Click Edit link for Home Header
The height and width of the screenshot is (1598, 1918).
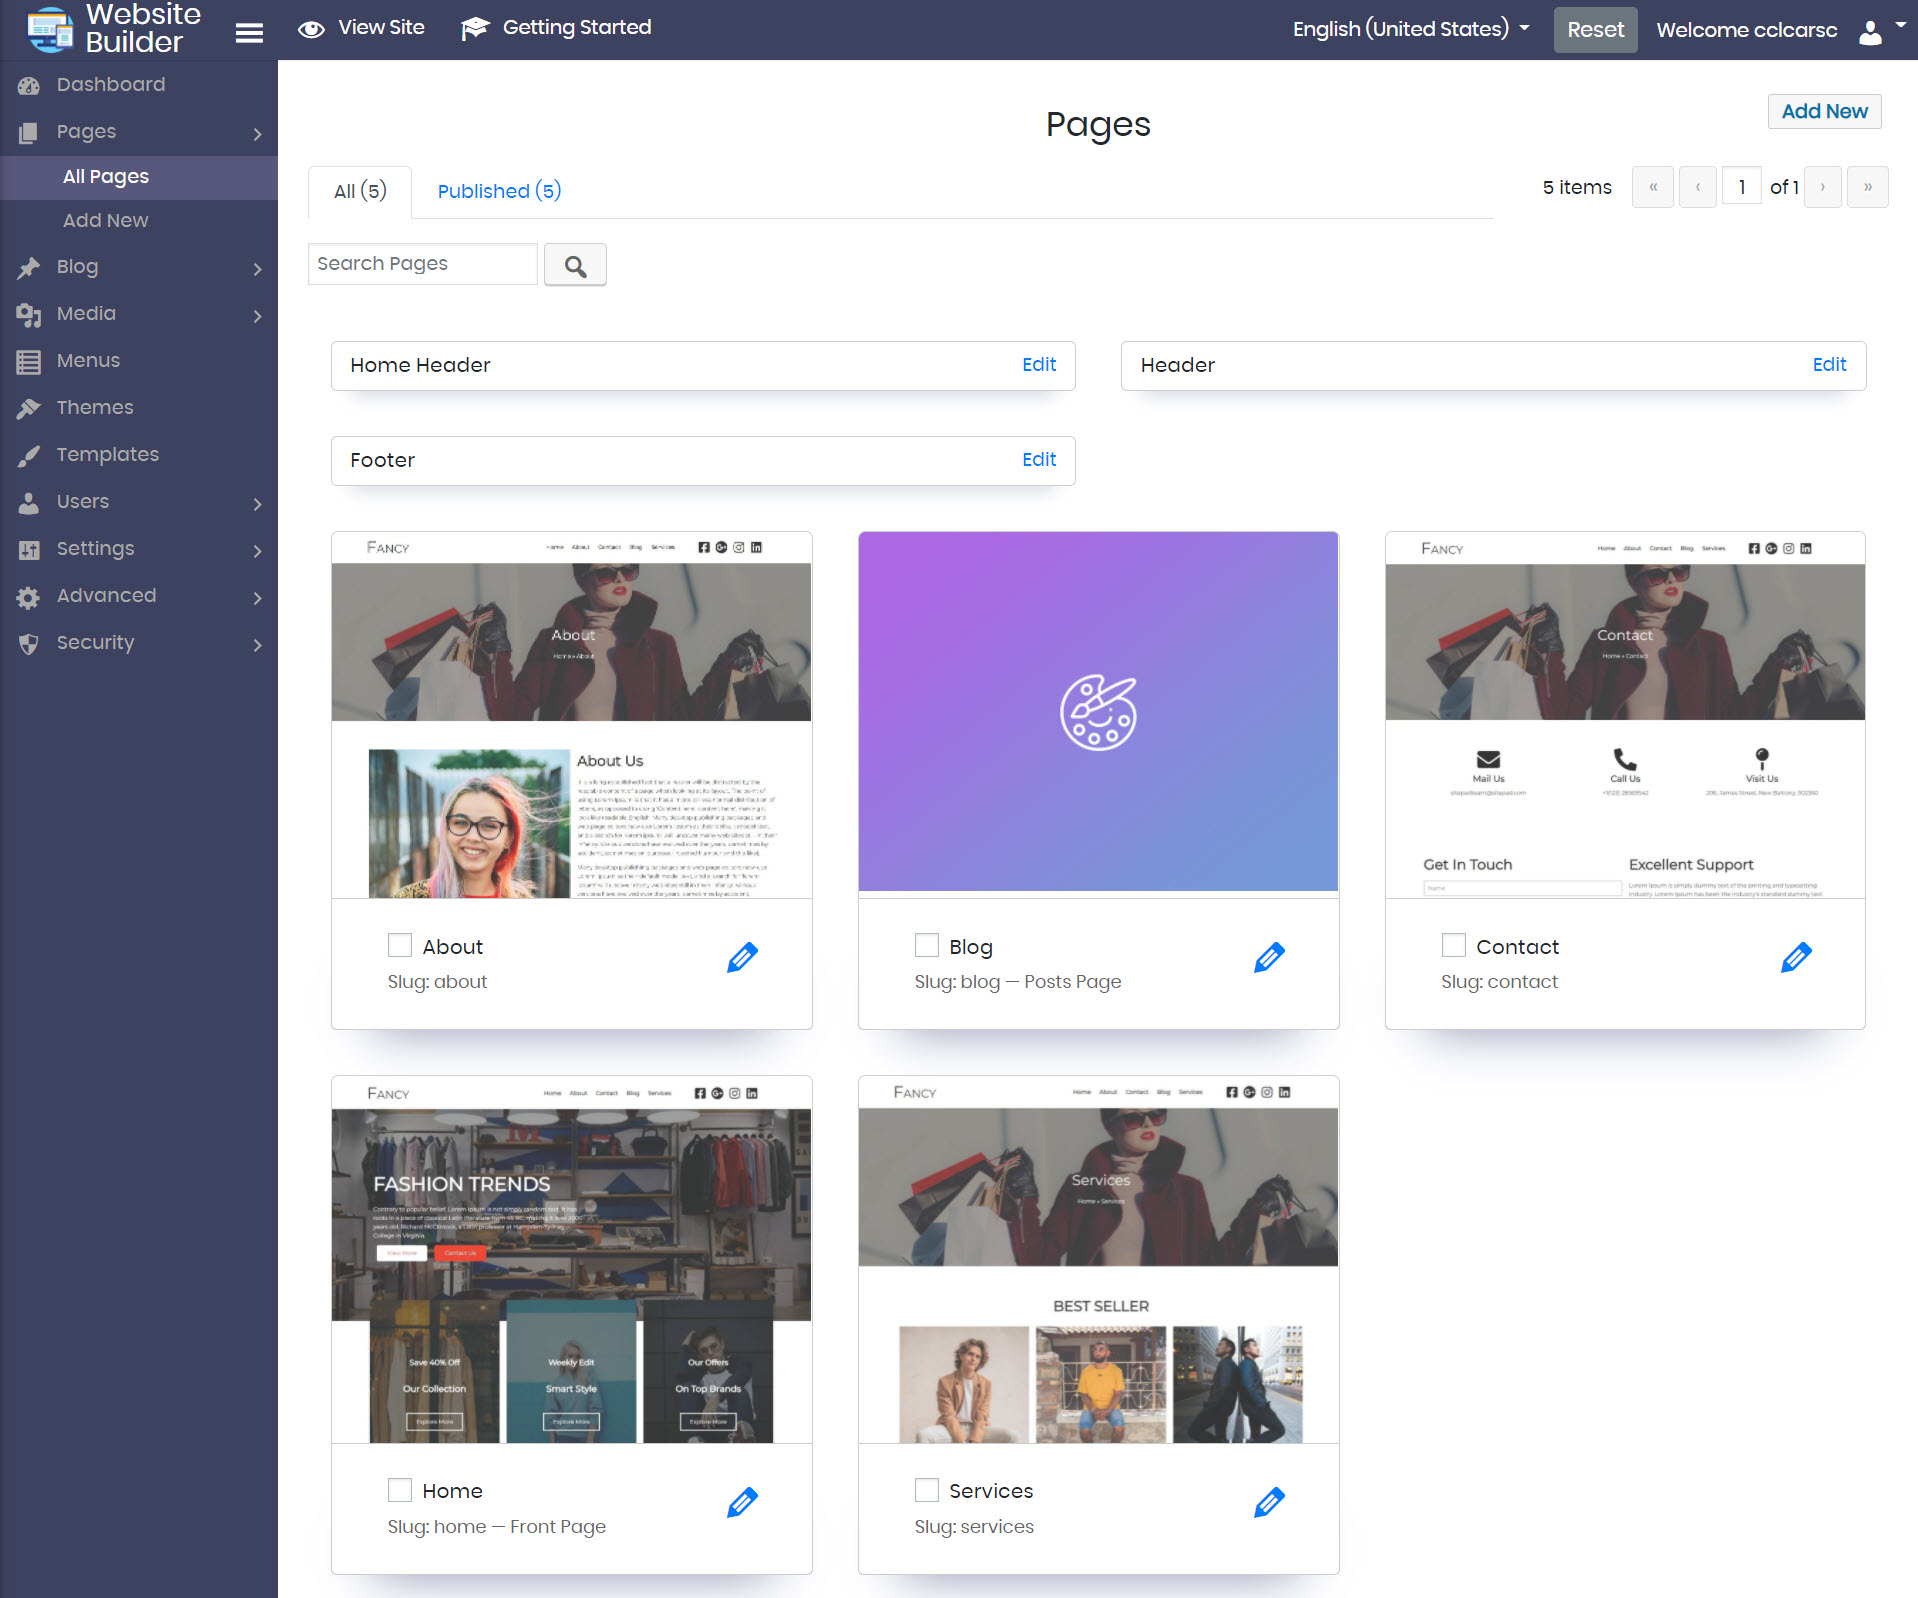(1039, 365)
